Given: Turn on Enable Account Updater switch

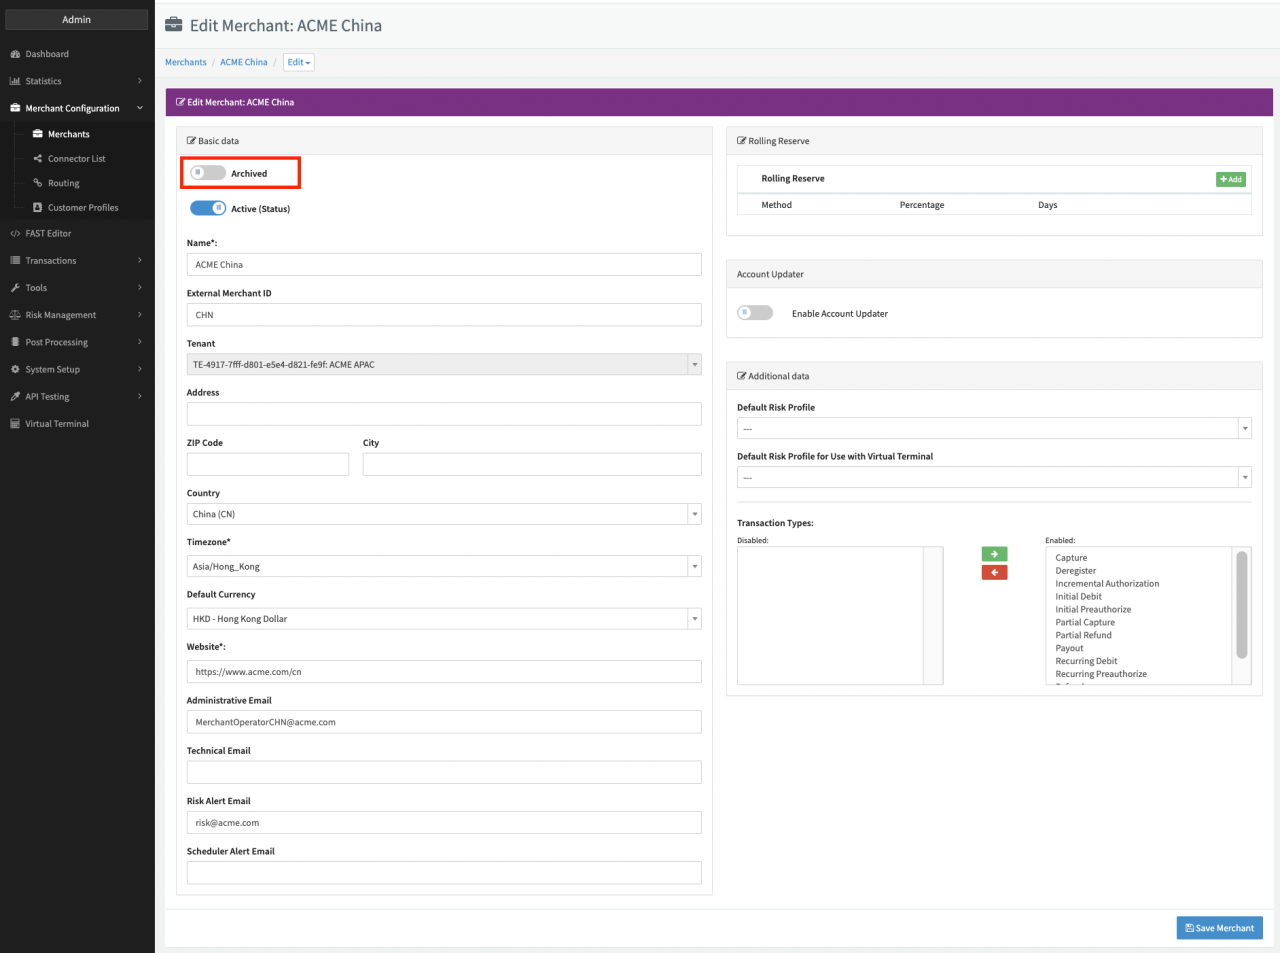Looking at the screenshot, I should [755, 313].
